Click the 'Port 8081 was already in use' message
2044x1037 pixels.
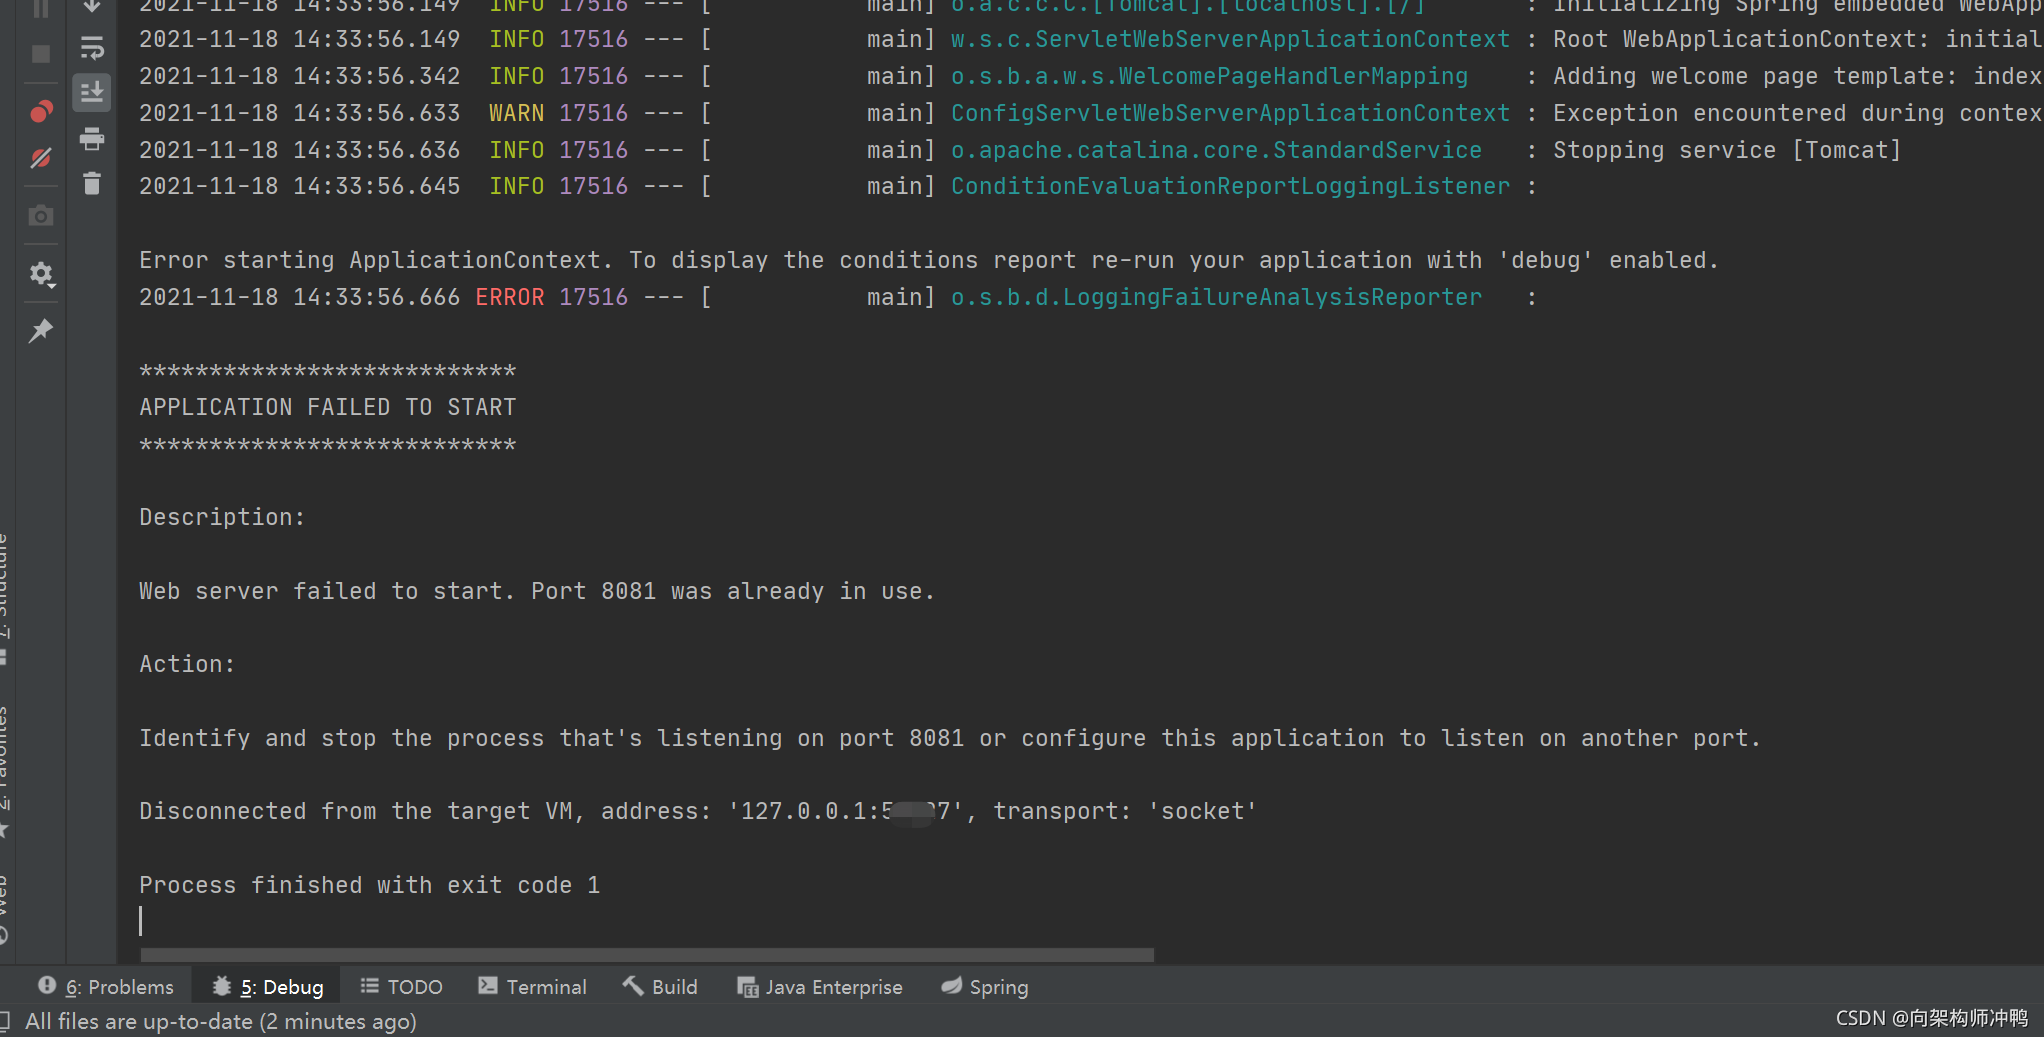(x=732, y=591)
